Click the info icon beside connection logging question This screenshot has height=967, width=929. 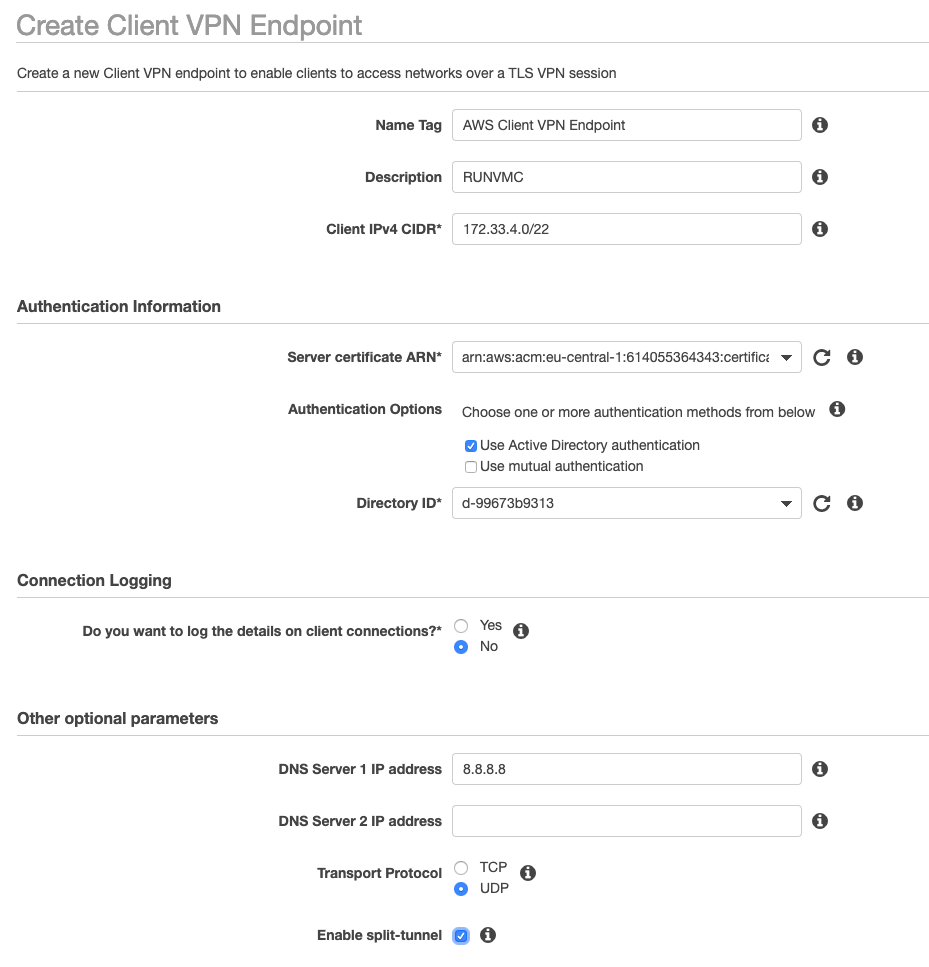click(x=520, y=630)
